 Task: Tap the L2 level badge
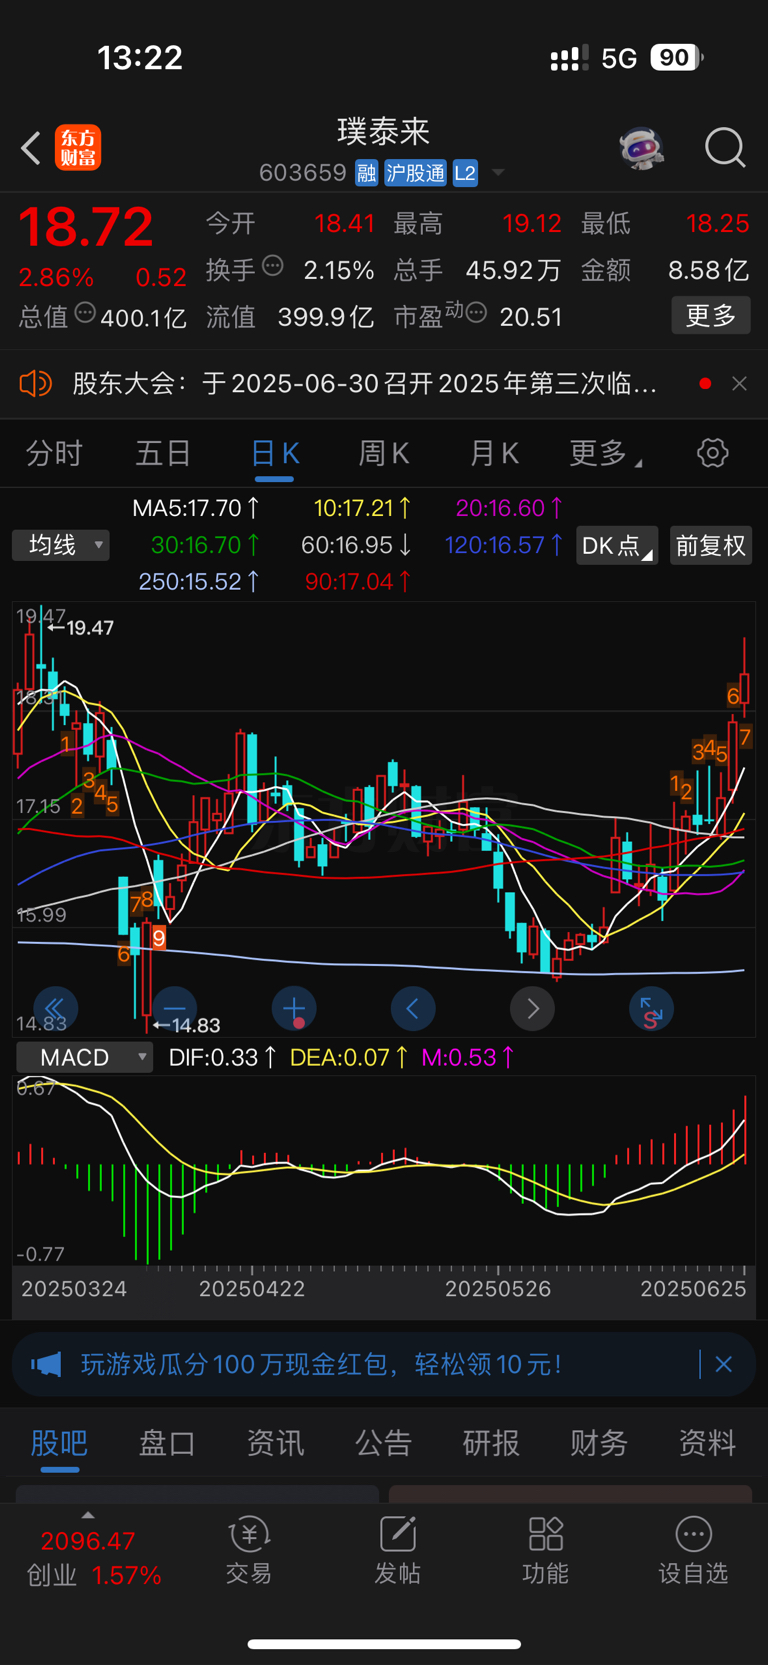pos(465,173)
